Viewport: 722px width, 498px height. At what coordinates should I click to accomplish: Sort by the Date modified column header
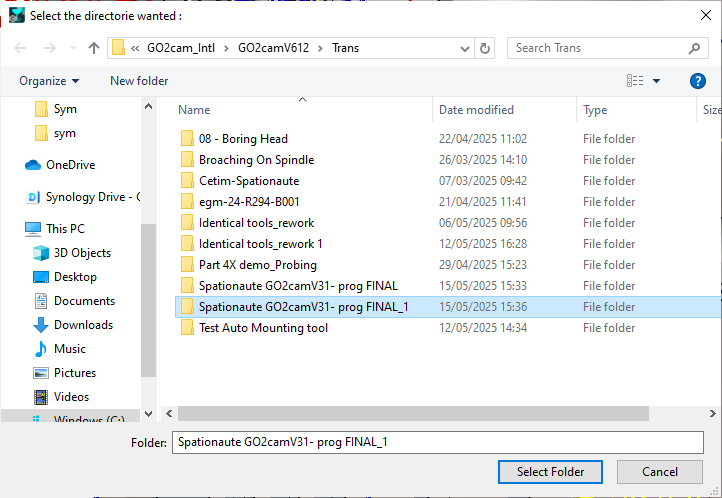pyautogui.click(x=476, y=110)
